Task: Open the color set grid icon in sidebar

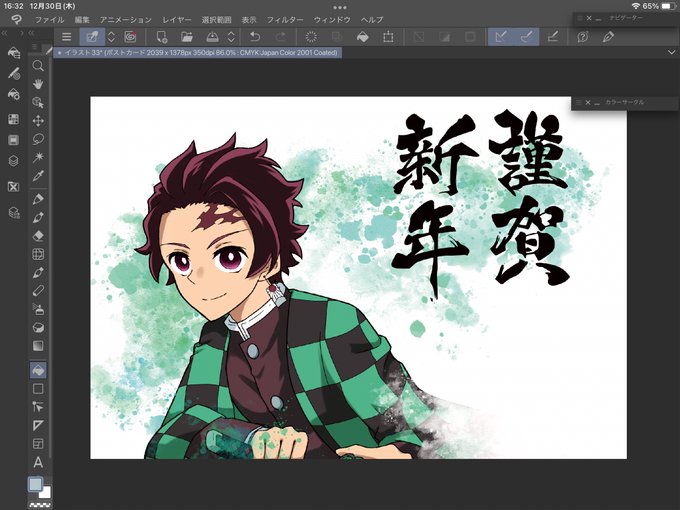Action: coord(13,119)
